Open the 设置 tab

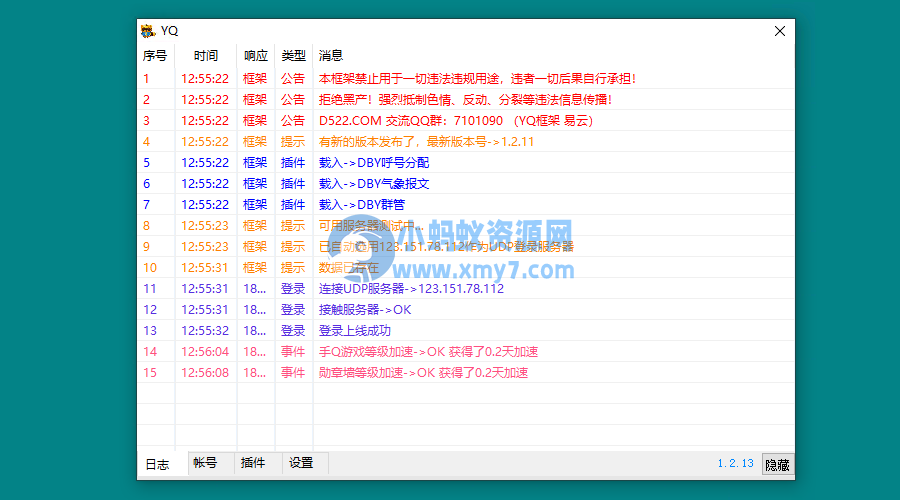[301, 463]
